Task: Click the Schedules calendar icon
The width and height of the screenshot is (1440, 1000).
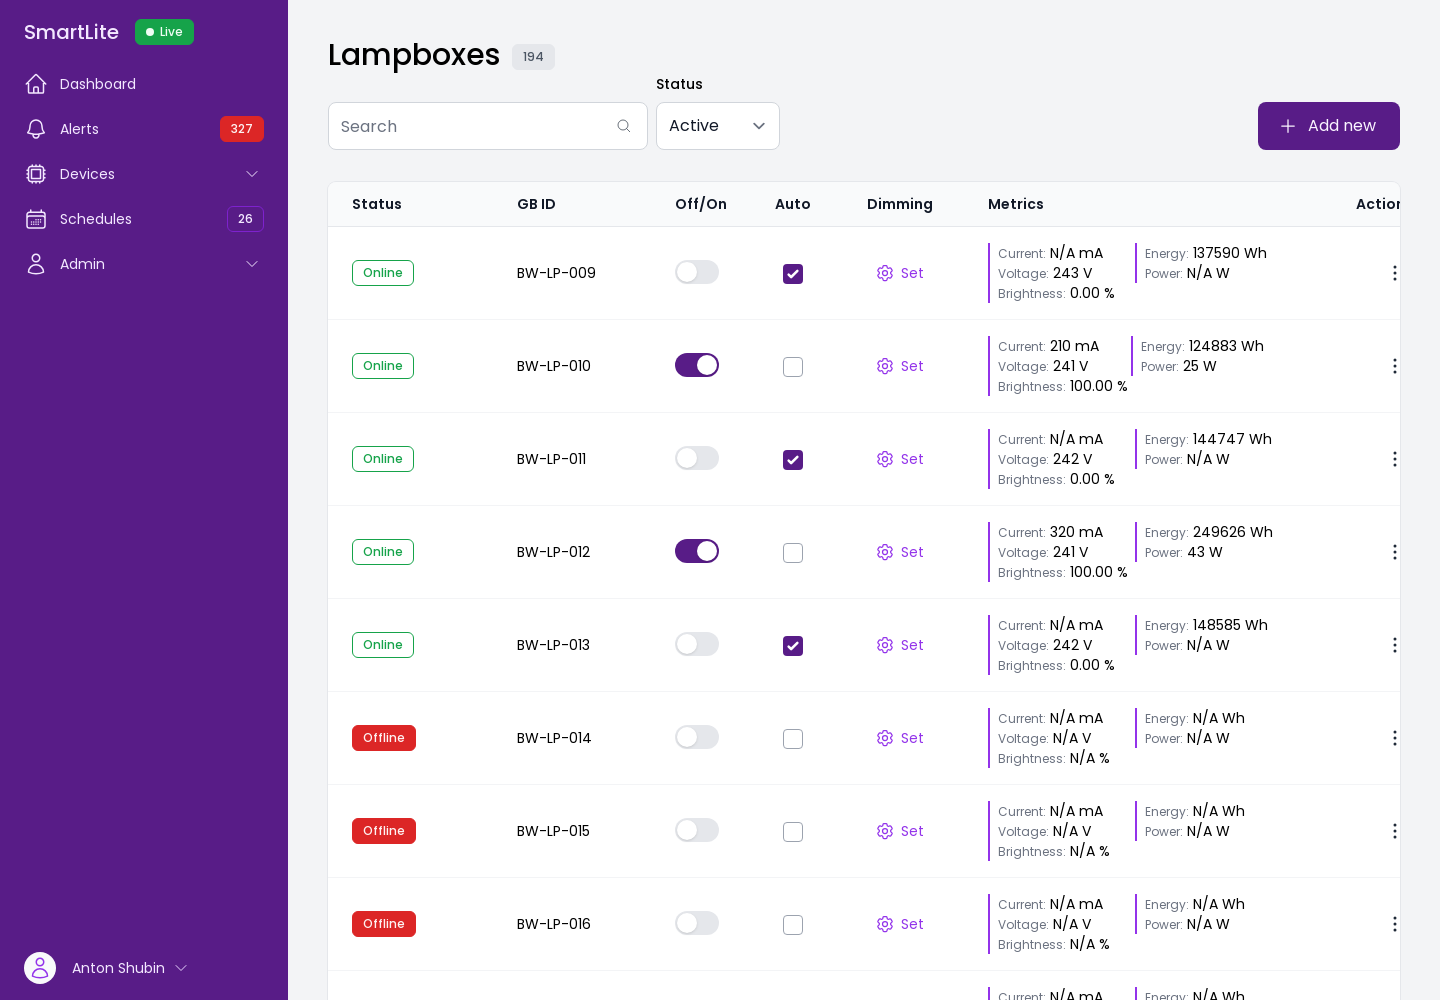Action: [36, 219]
